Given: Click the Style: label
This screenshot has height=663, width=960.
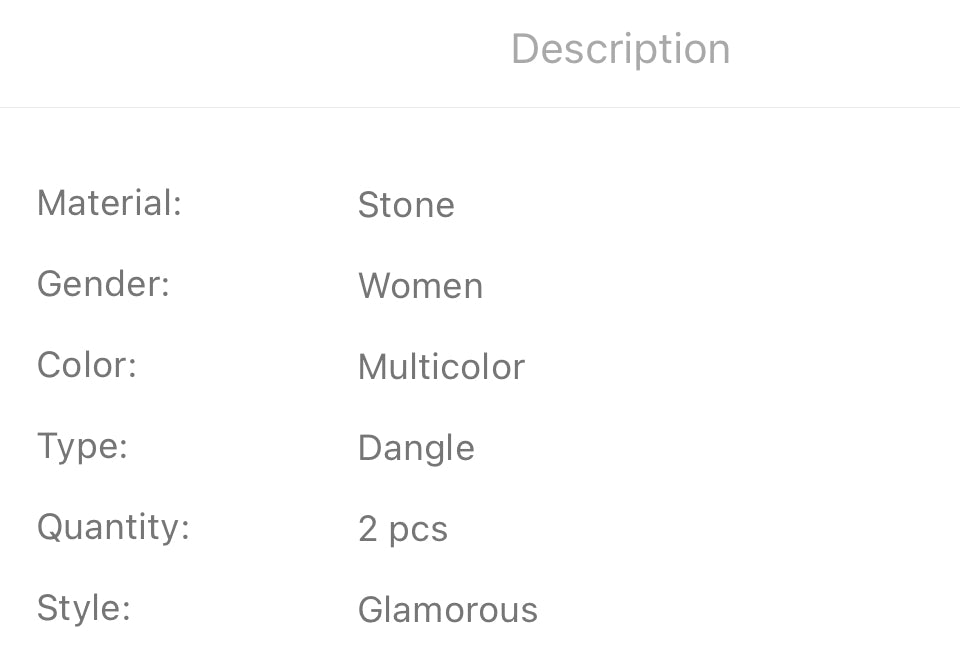Looking at the screenshot, I should (84, 609).
